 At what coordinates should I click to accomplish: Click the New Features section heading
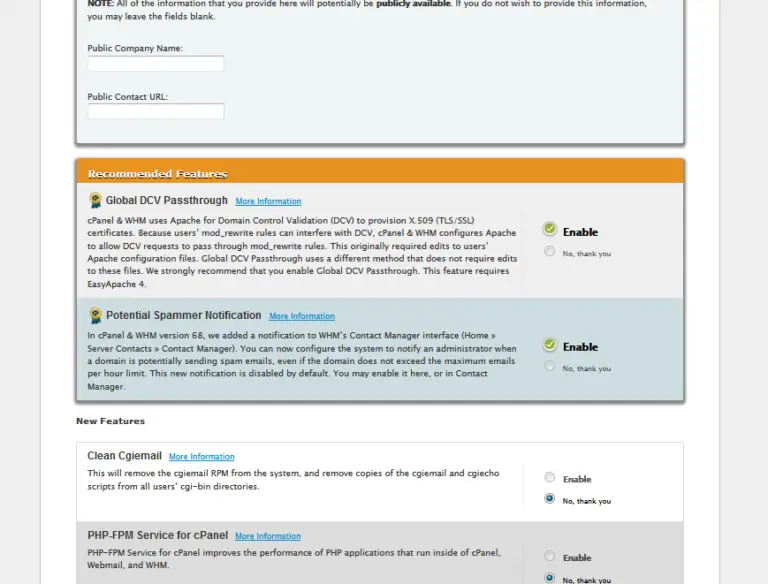pos(110,421)
